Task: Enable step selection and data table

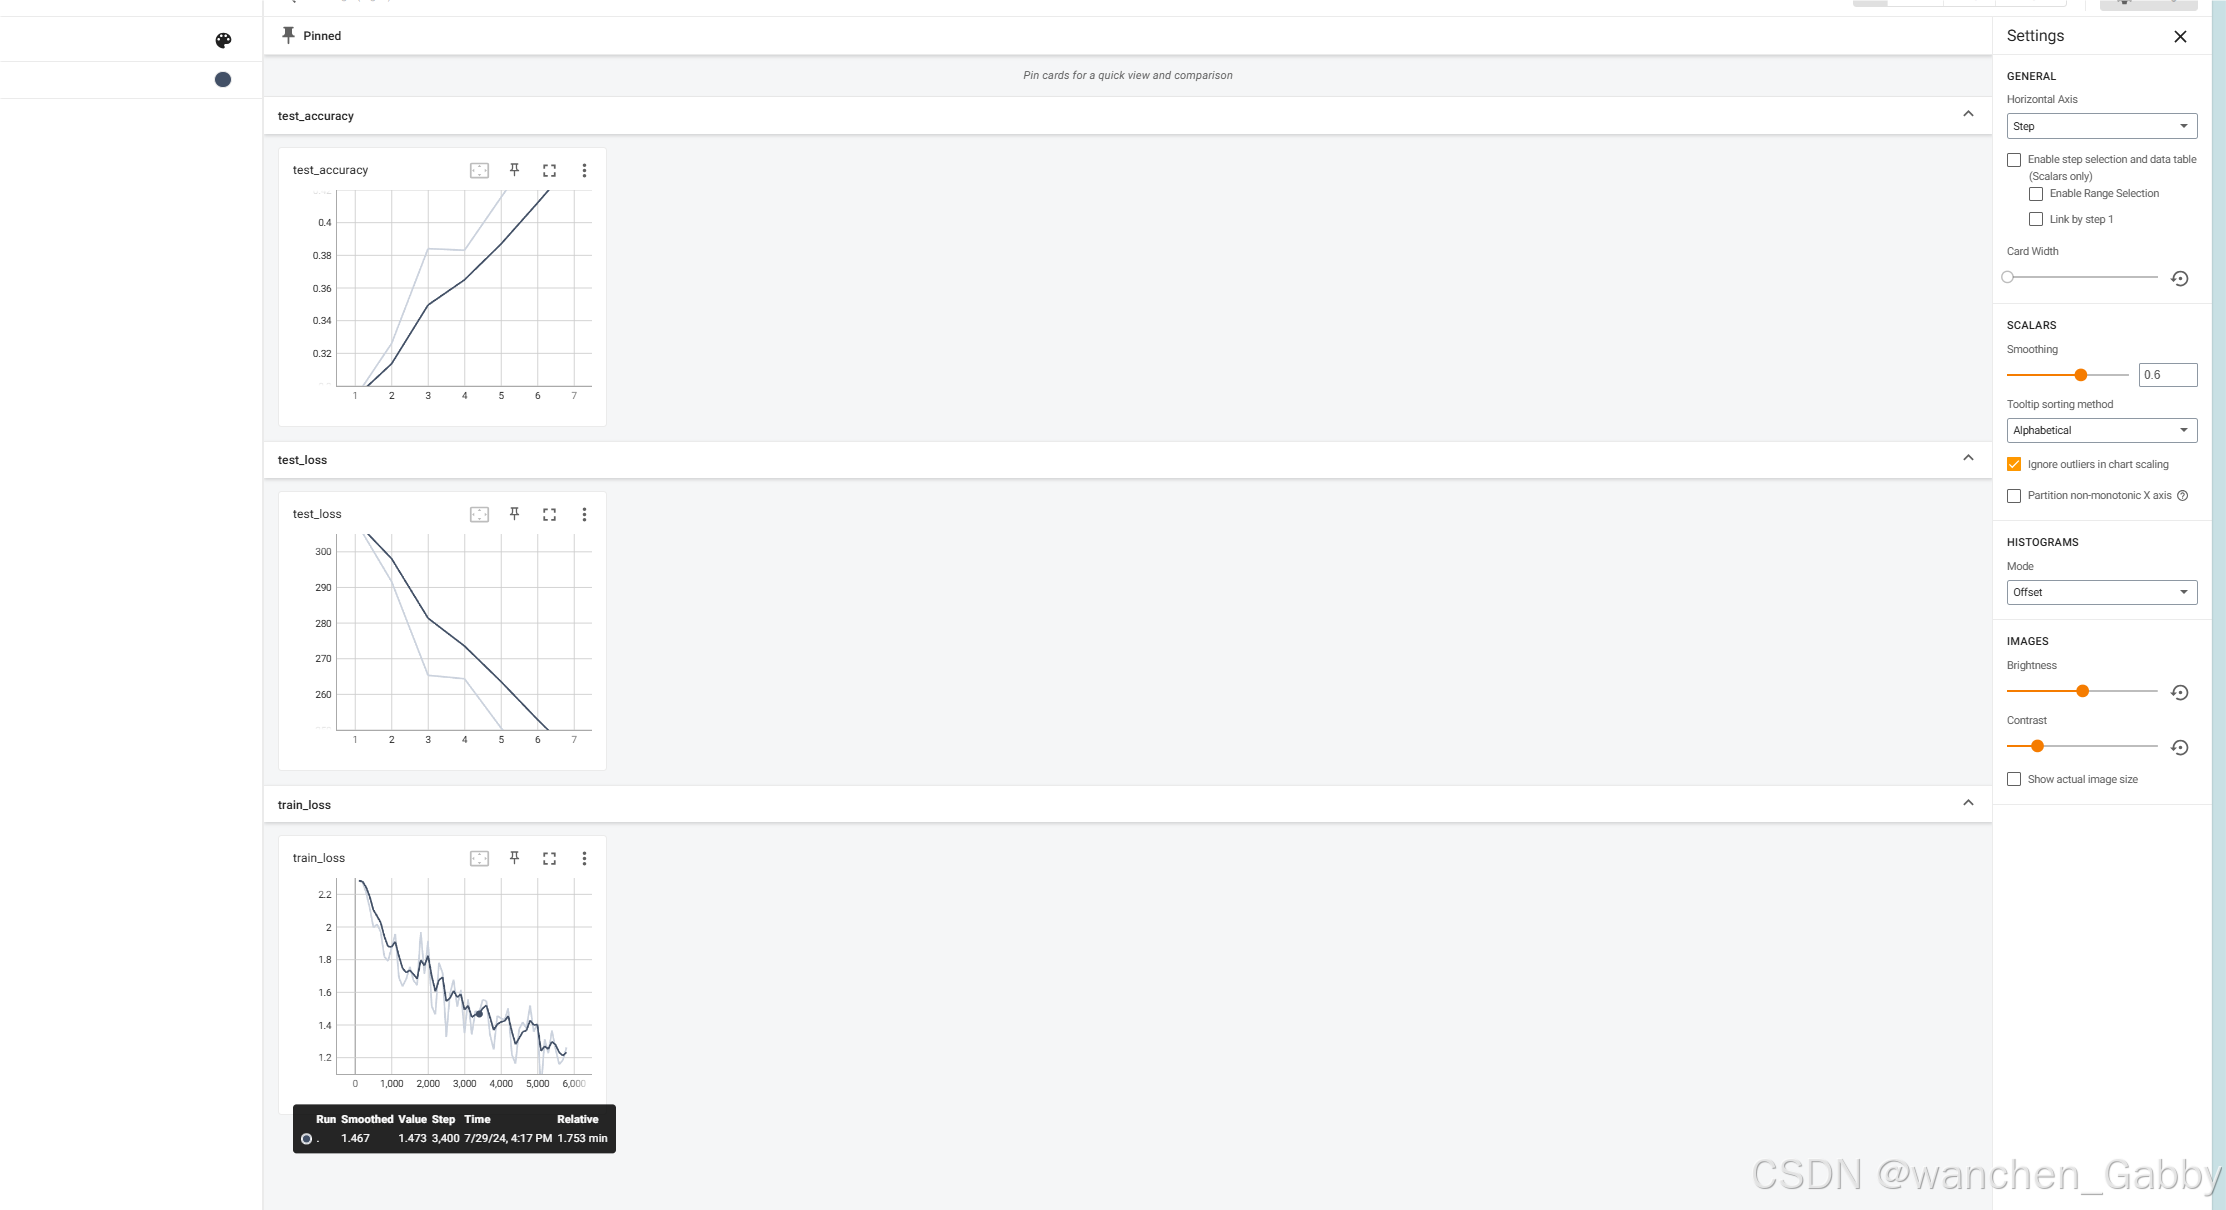Action: click(x=2014, y=159)
